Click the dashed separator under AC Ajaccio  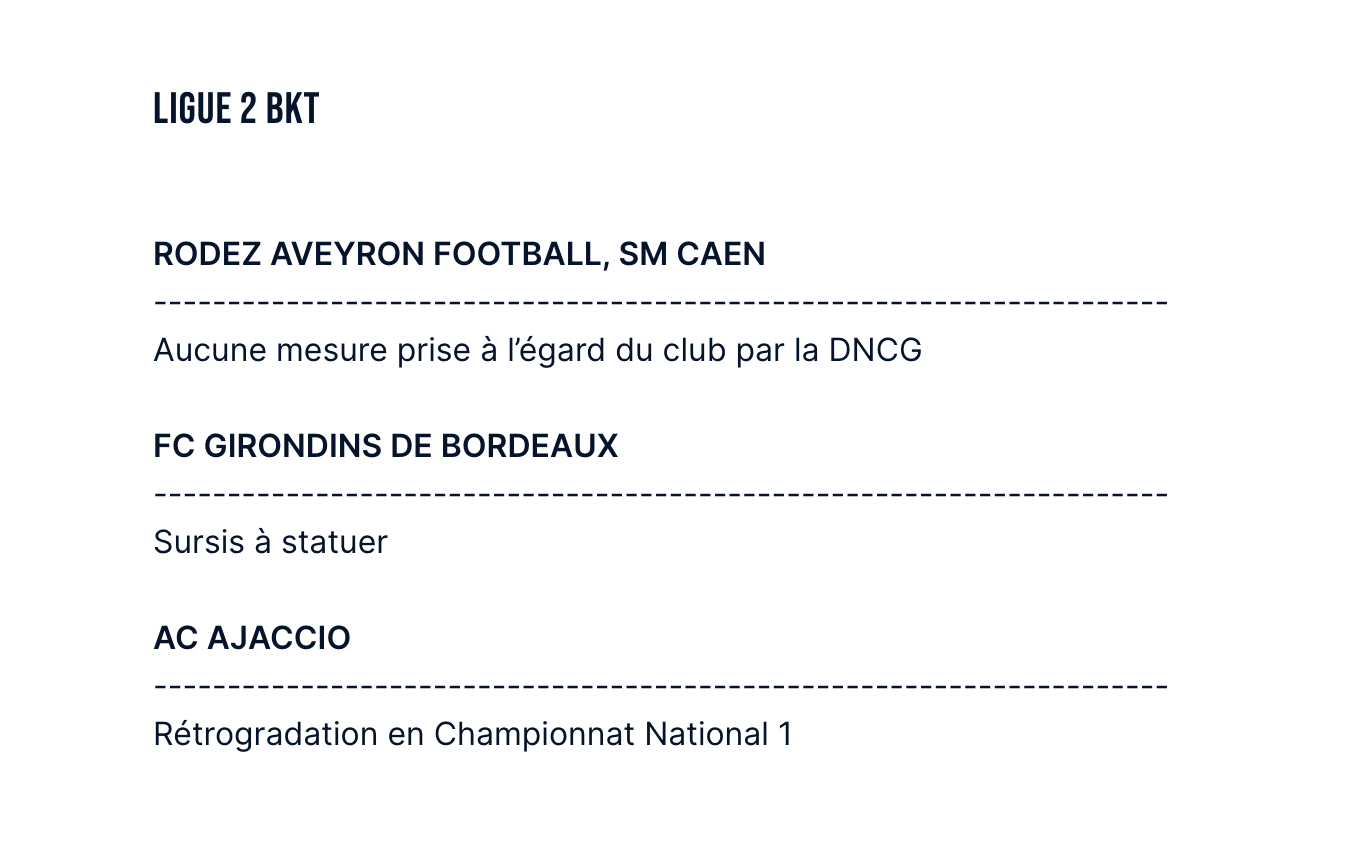click(661, 686)
